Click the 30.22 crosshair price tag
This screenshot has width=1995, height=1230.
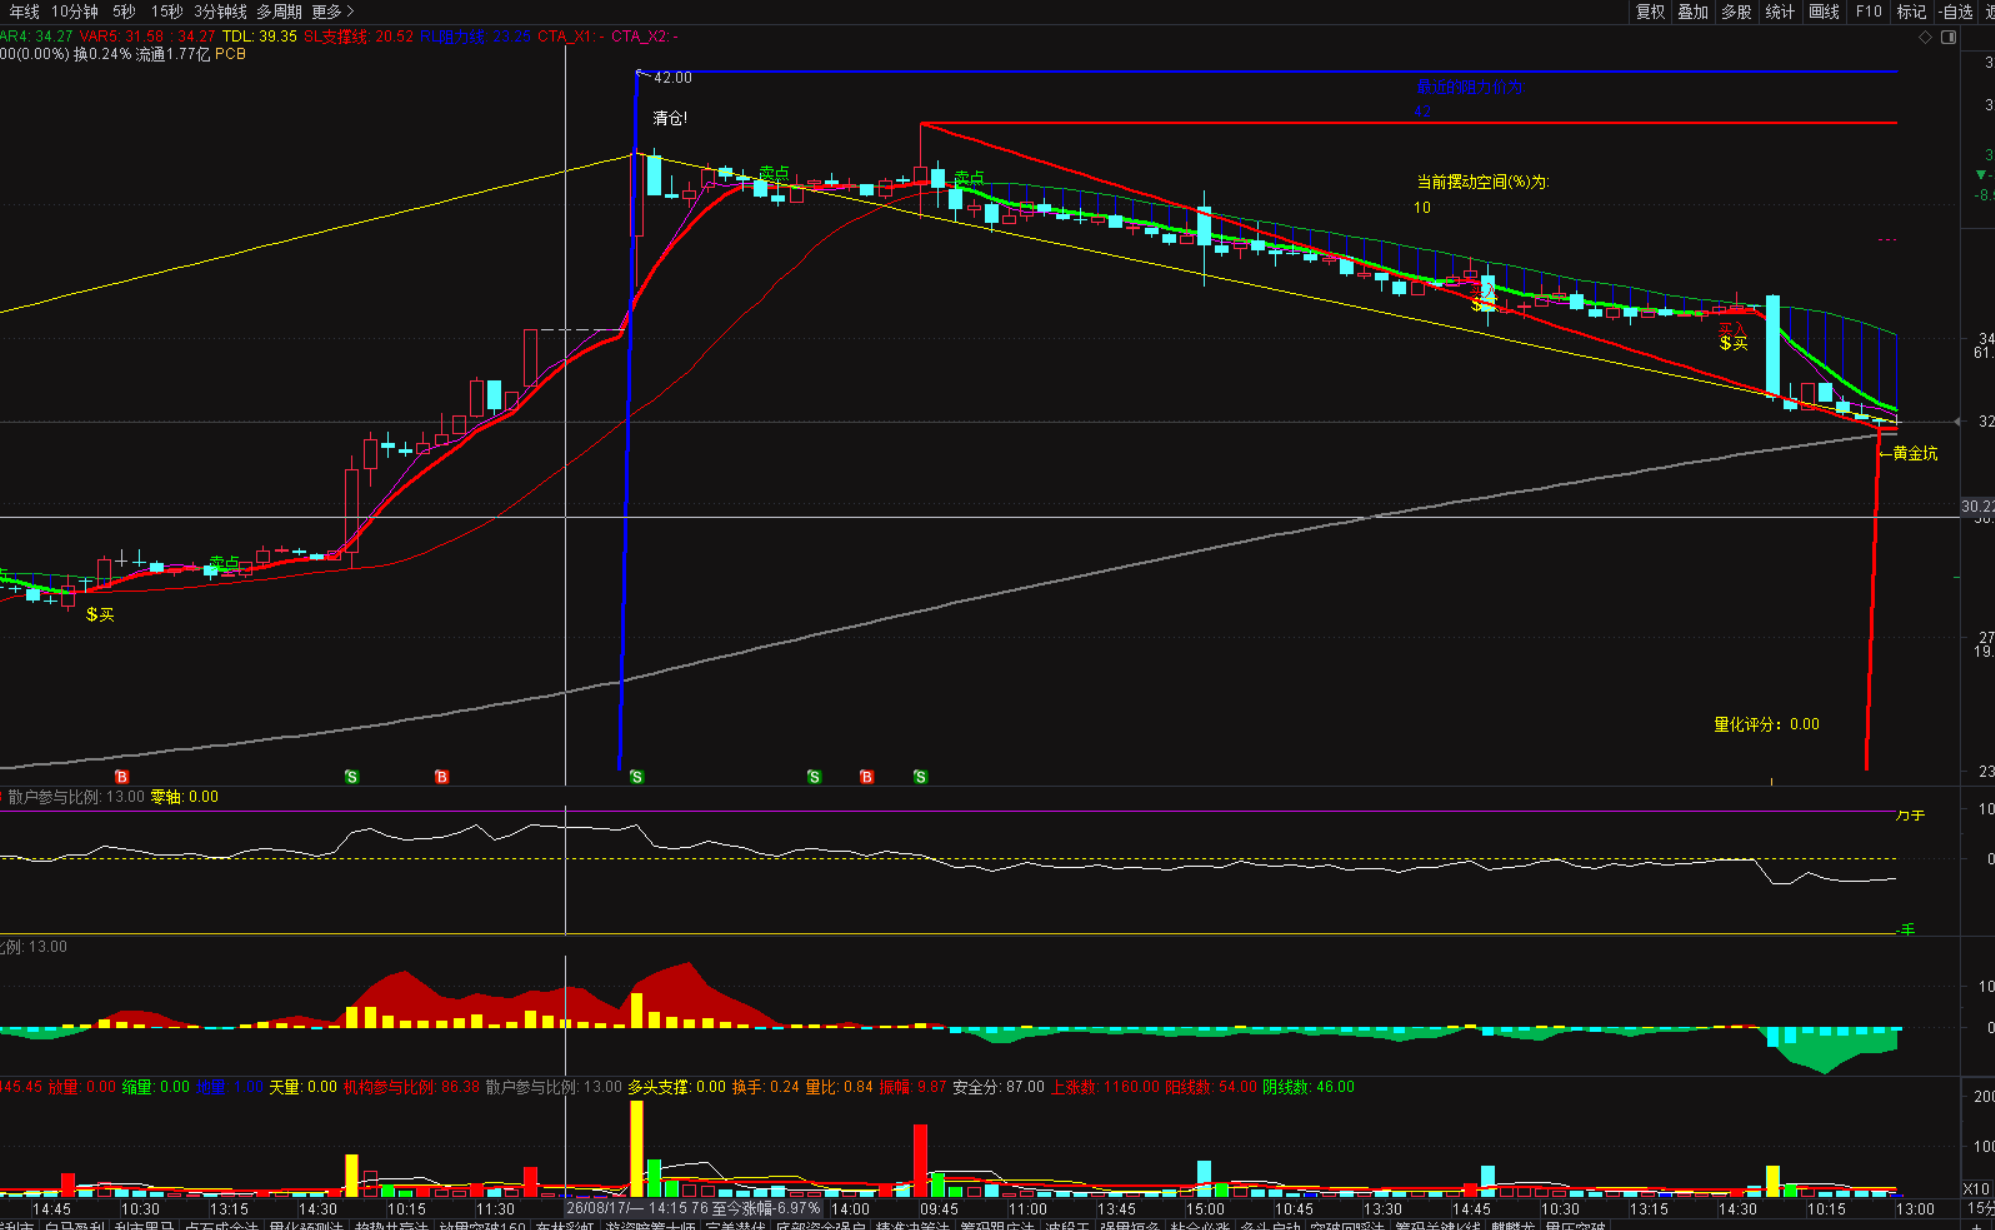click(x=1977, y=507)
